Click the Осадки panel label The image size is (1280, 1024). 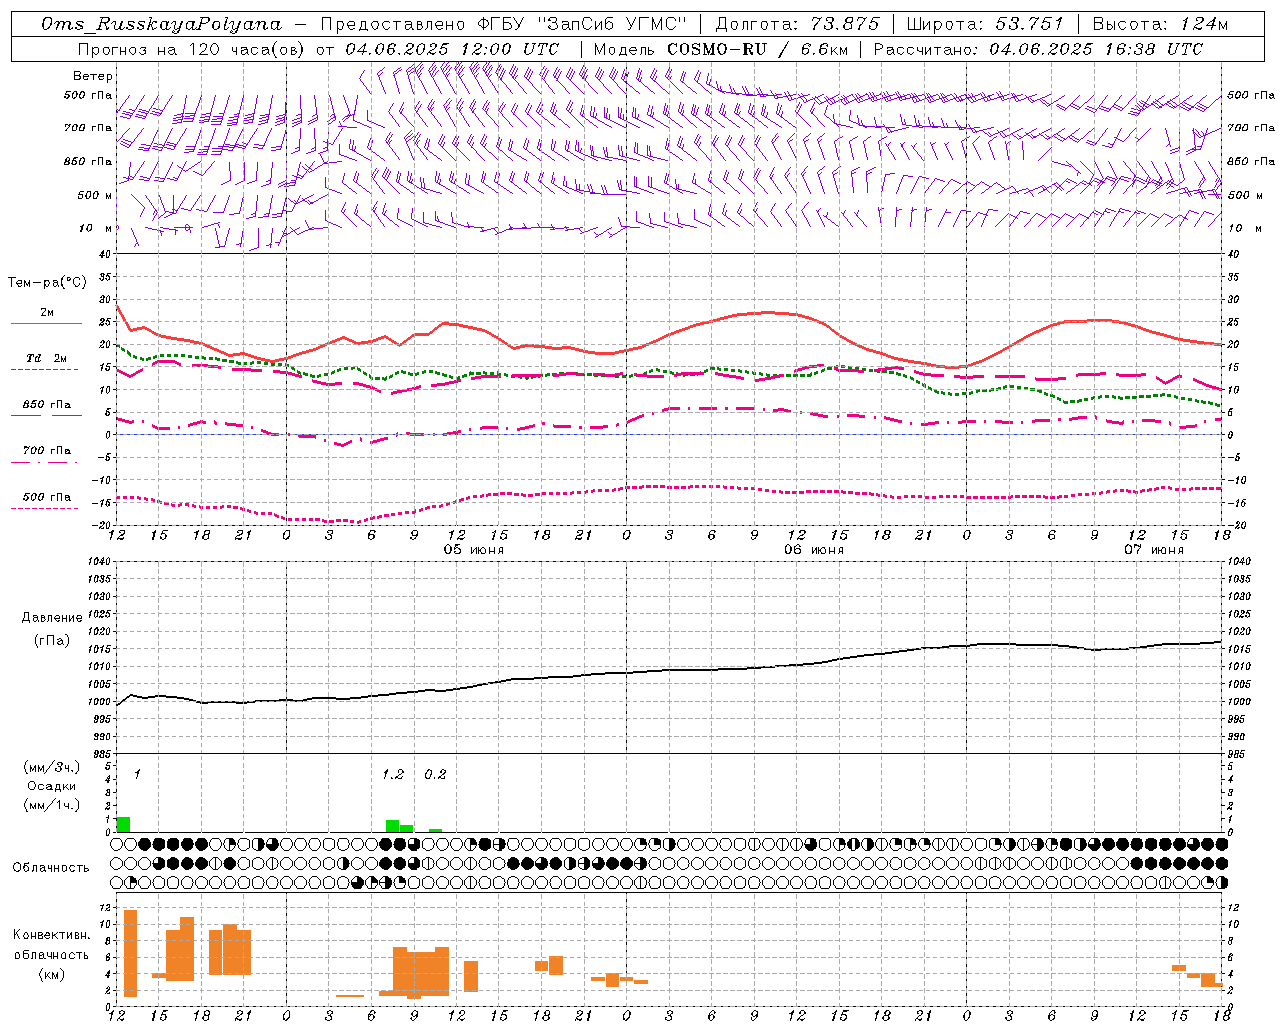51,786
